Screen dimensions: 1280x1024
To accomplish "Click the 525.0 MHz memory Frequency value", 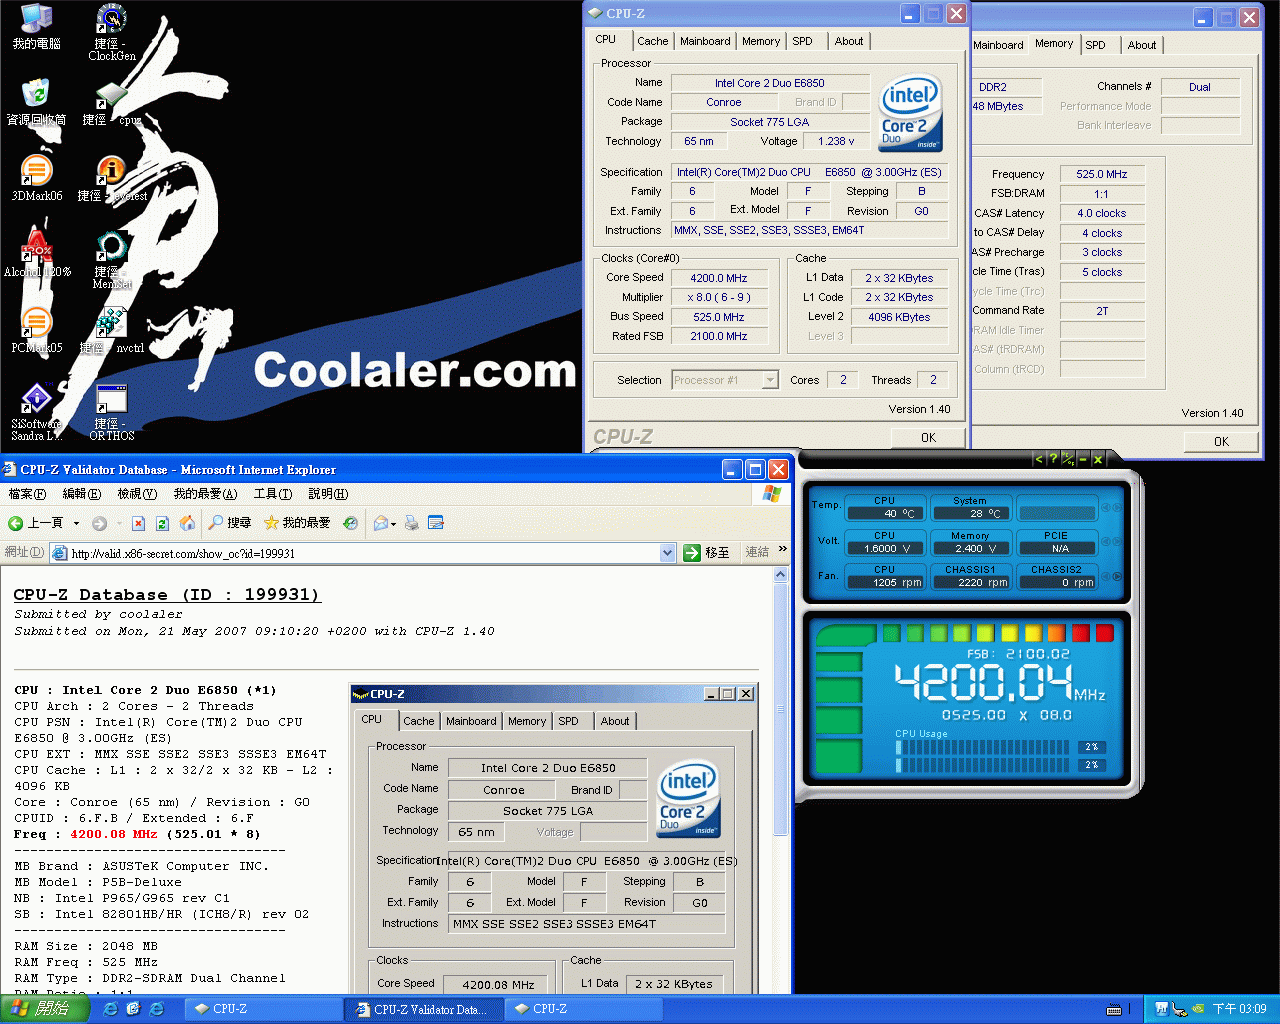I will pos(1101,174).
